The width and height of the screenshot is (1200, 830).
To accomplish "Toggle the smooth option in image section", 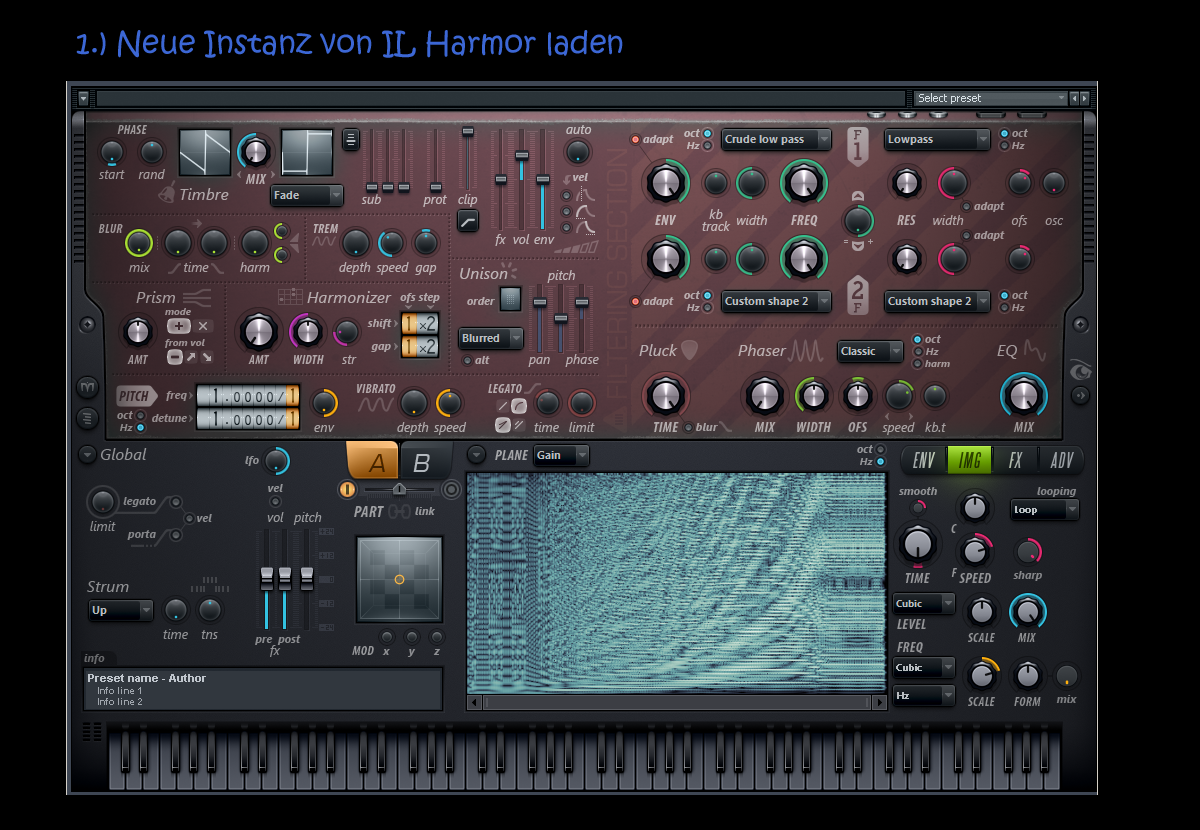I will pos(917,506).
